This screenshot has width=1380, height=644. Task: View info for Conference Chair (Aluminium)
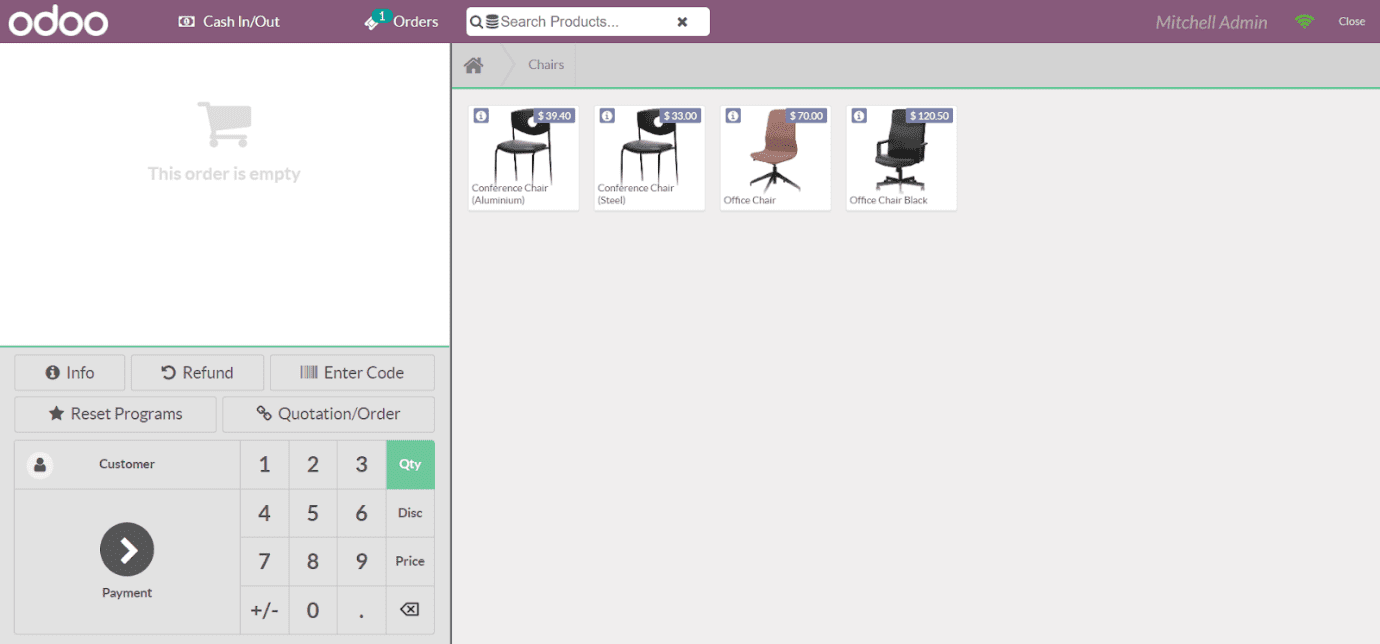click(x=481, y=116)
